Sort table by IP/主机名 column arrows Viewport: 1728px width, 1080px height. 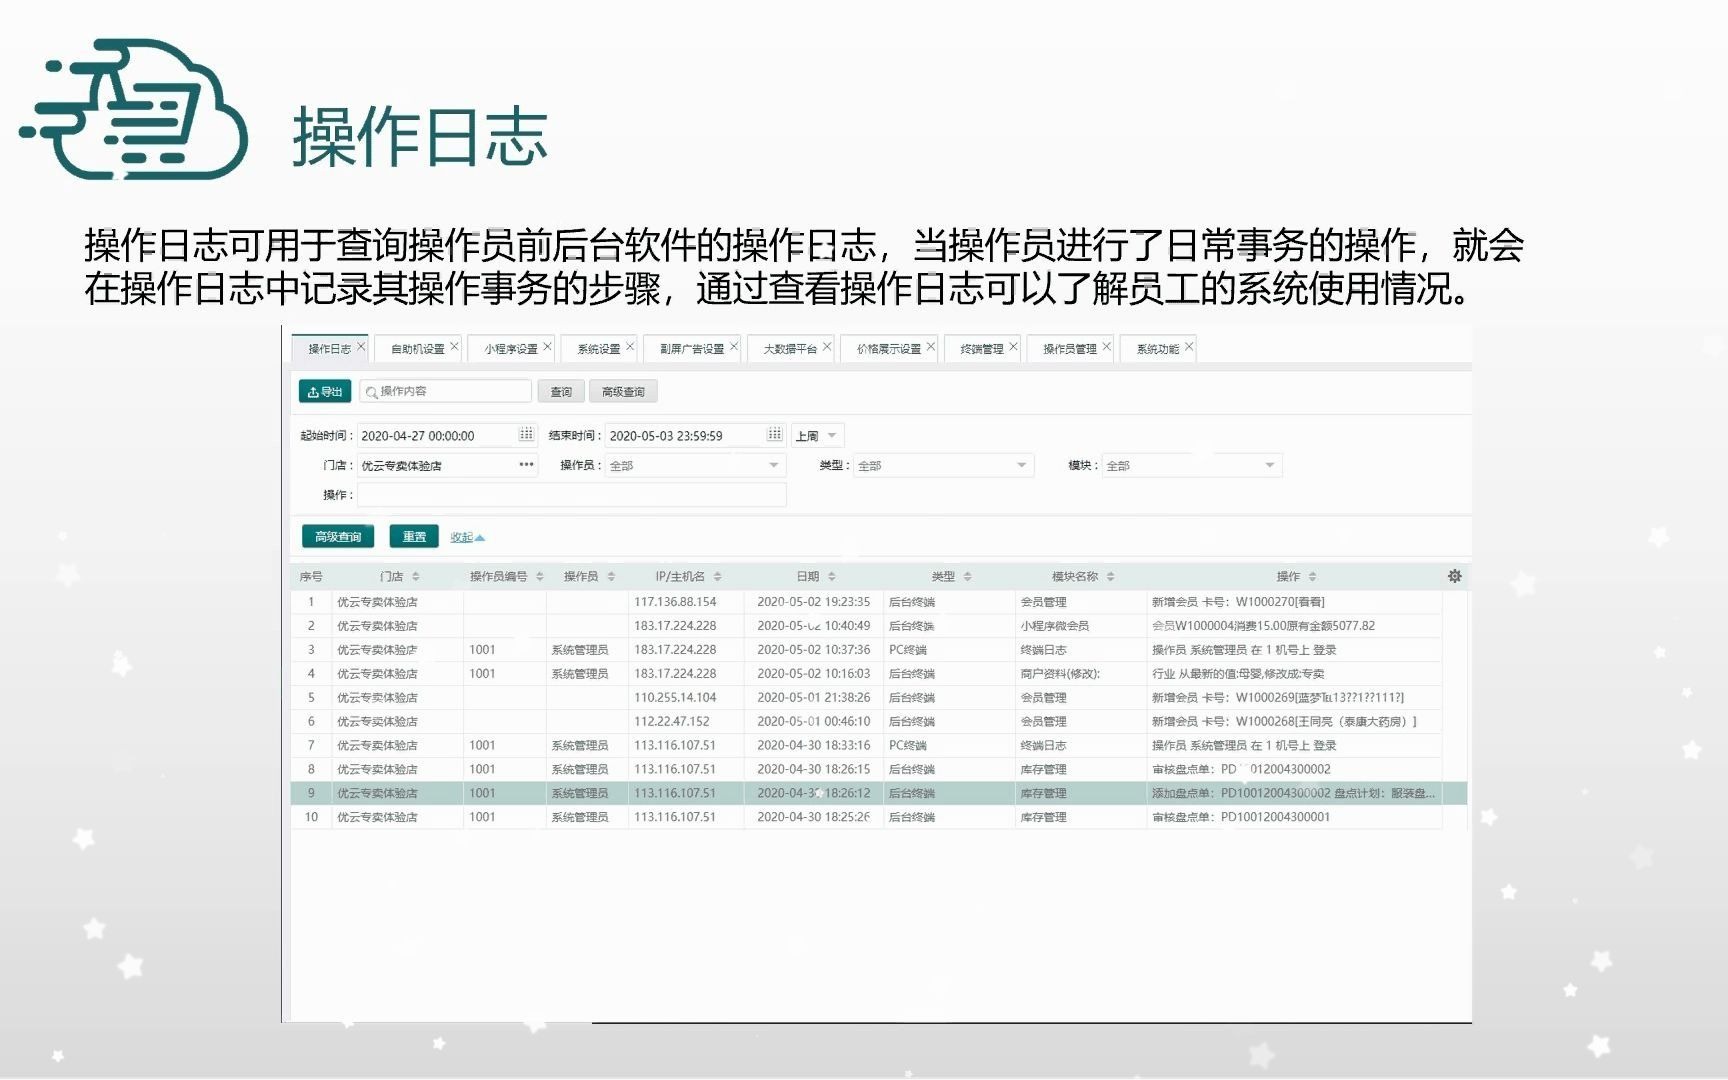click(718, 577)
